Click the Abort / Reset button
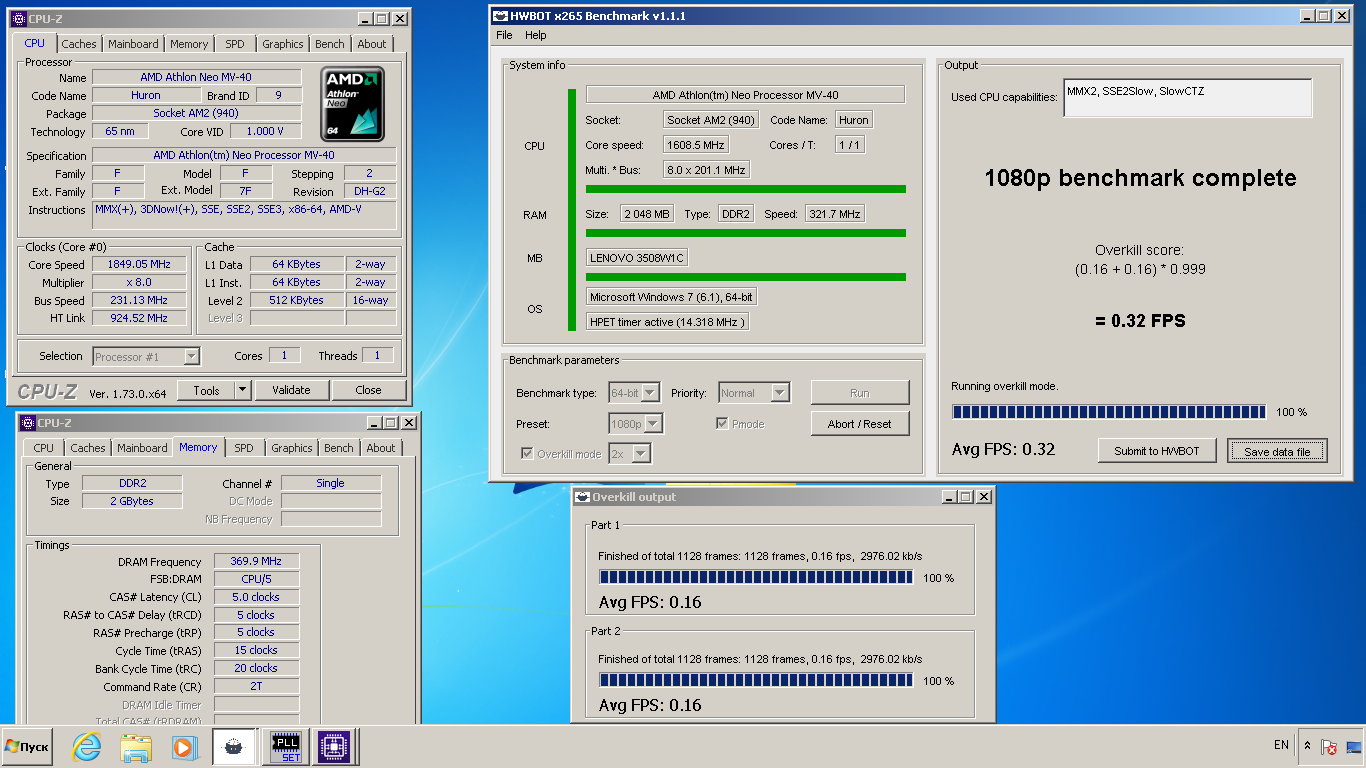The image size is (1366, 768). (860, 424)
